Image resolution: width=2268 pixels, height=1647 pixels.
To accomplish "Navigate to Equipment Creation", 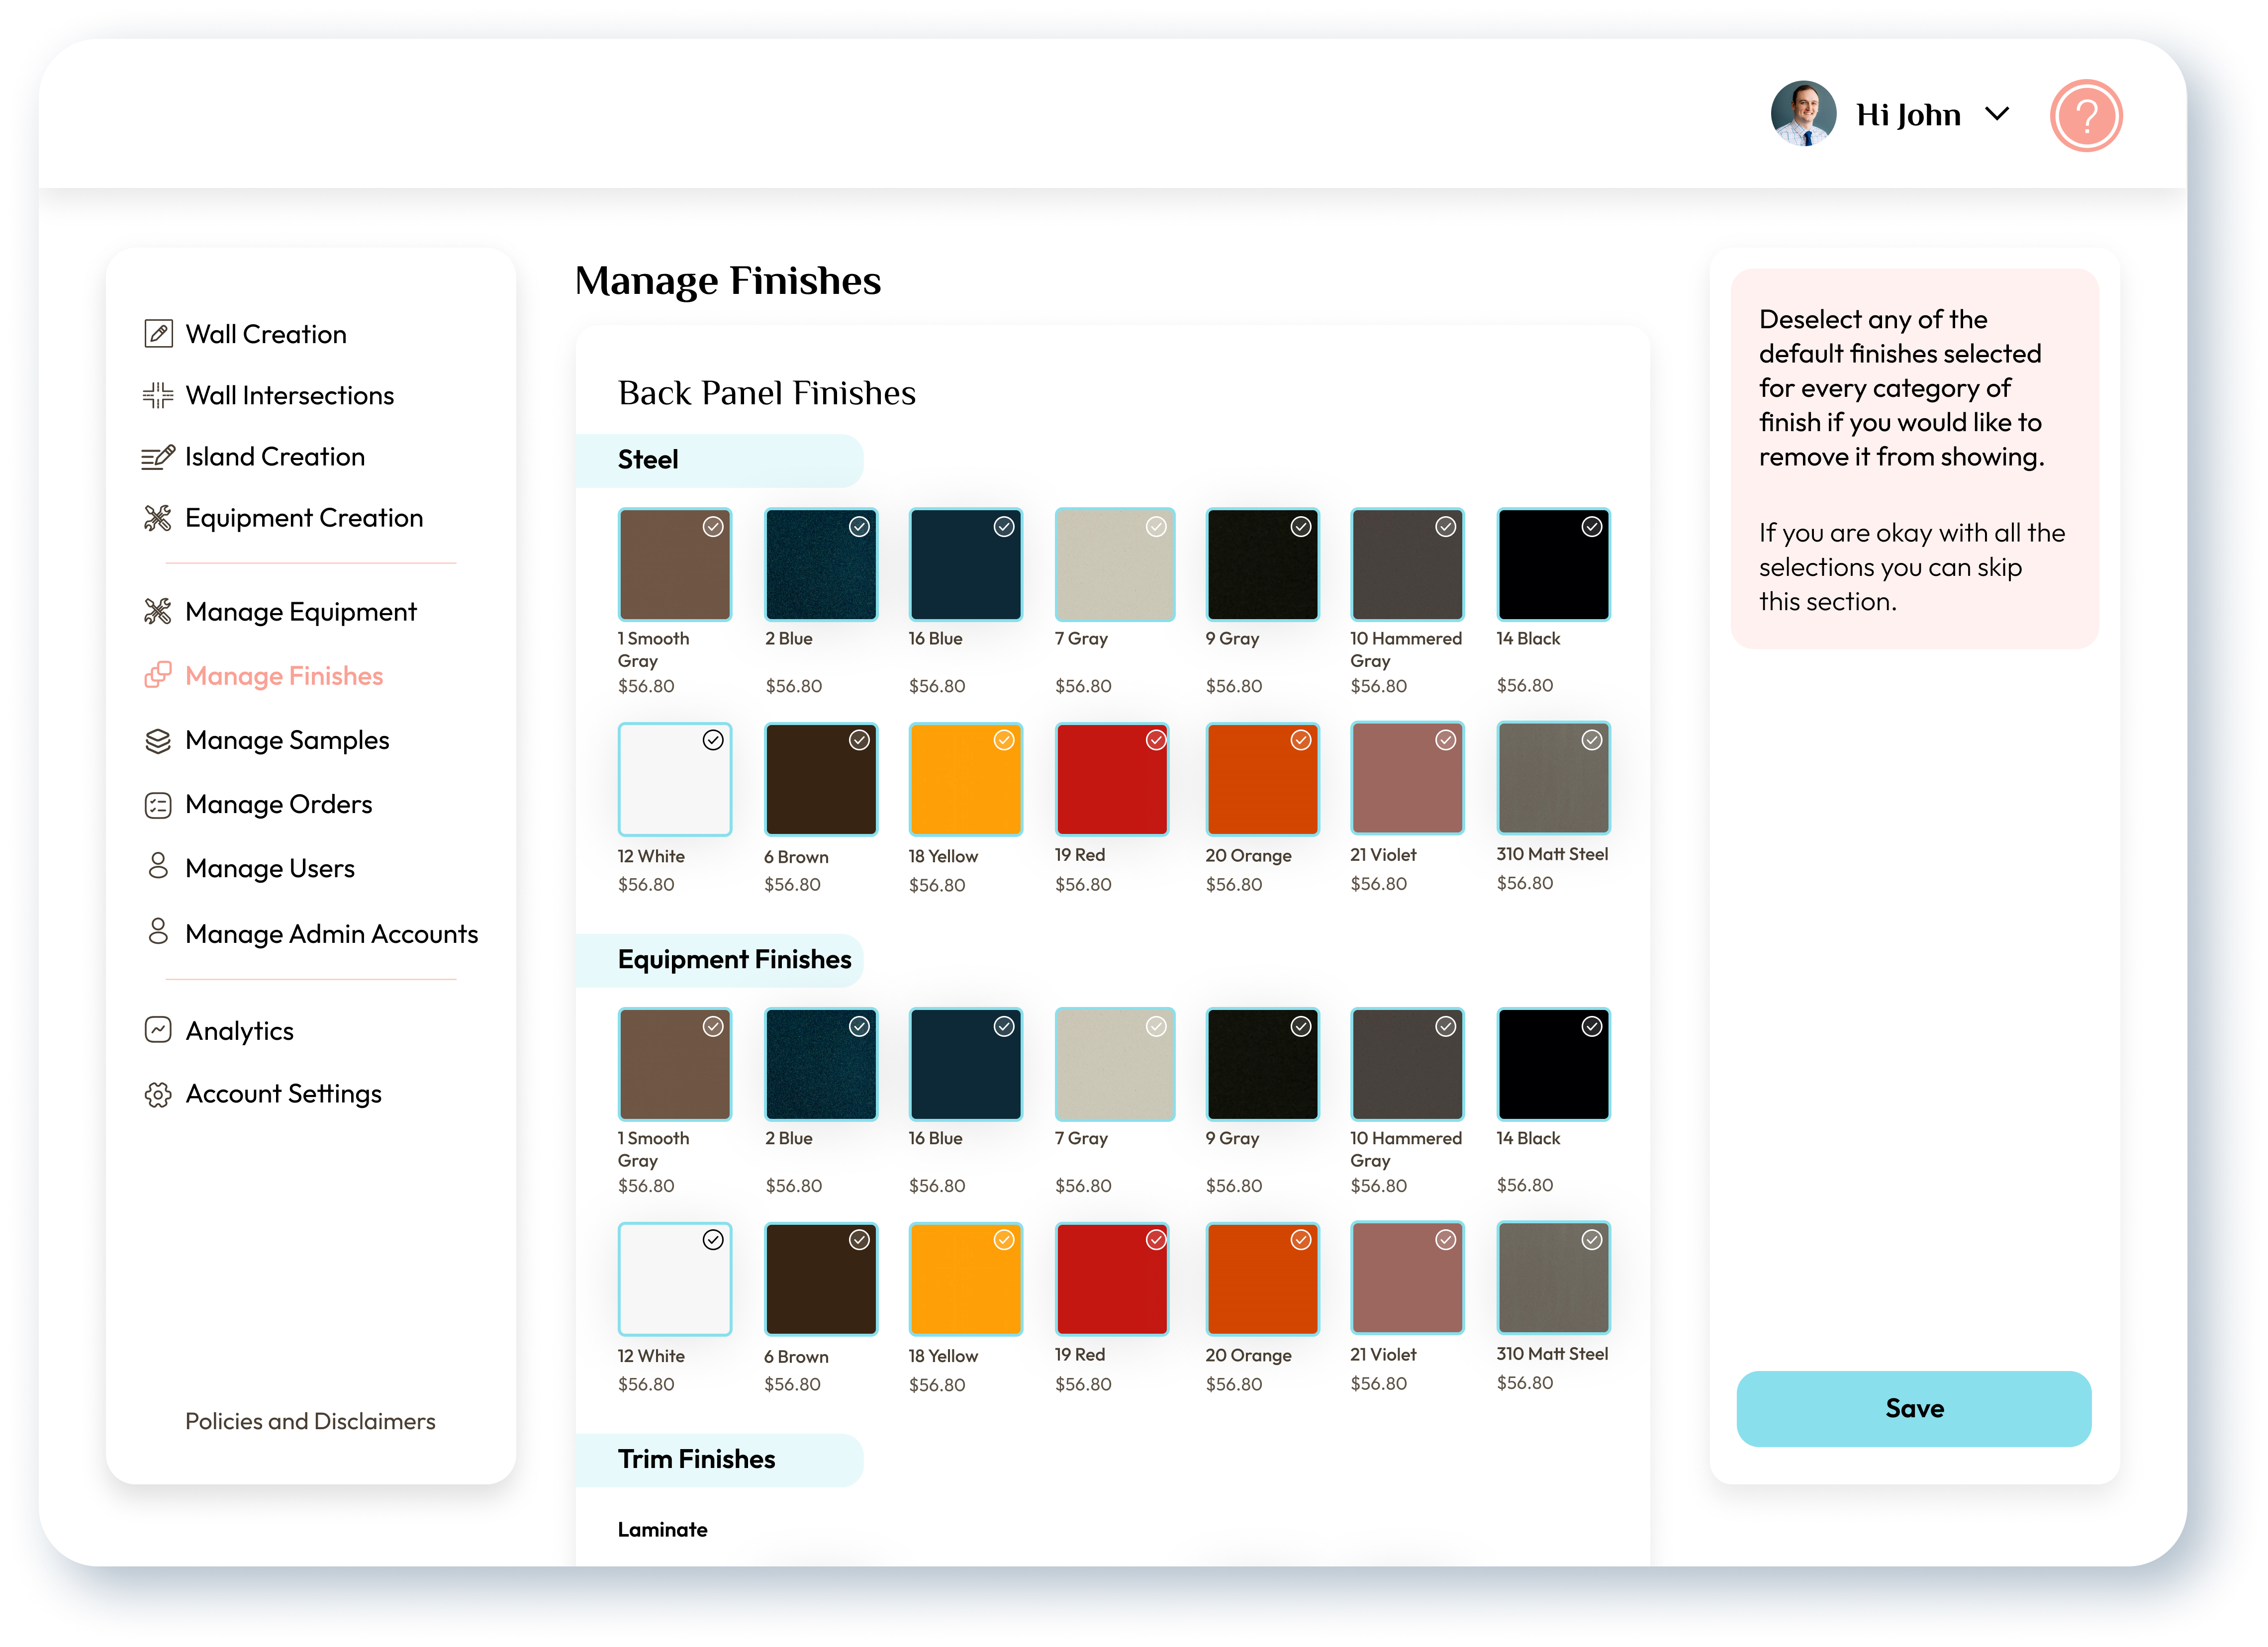I will 304,518.
